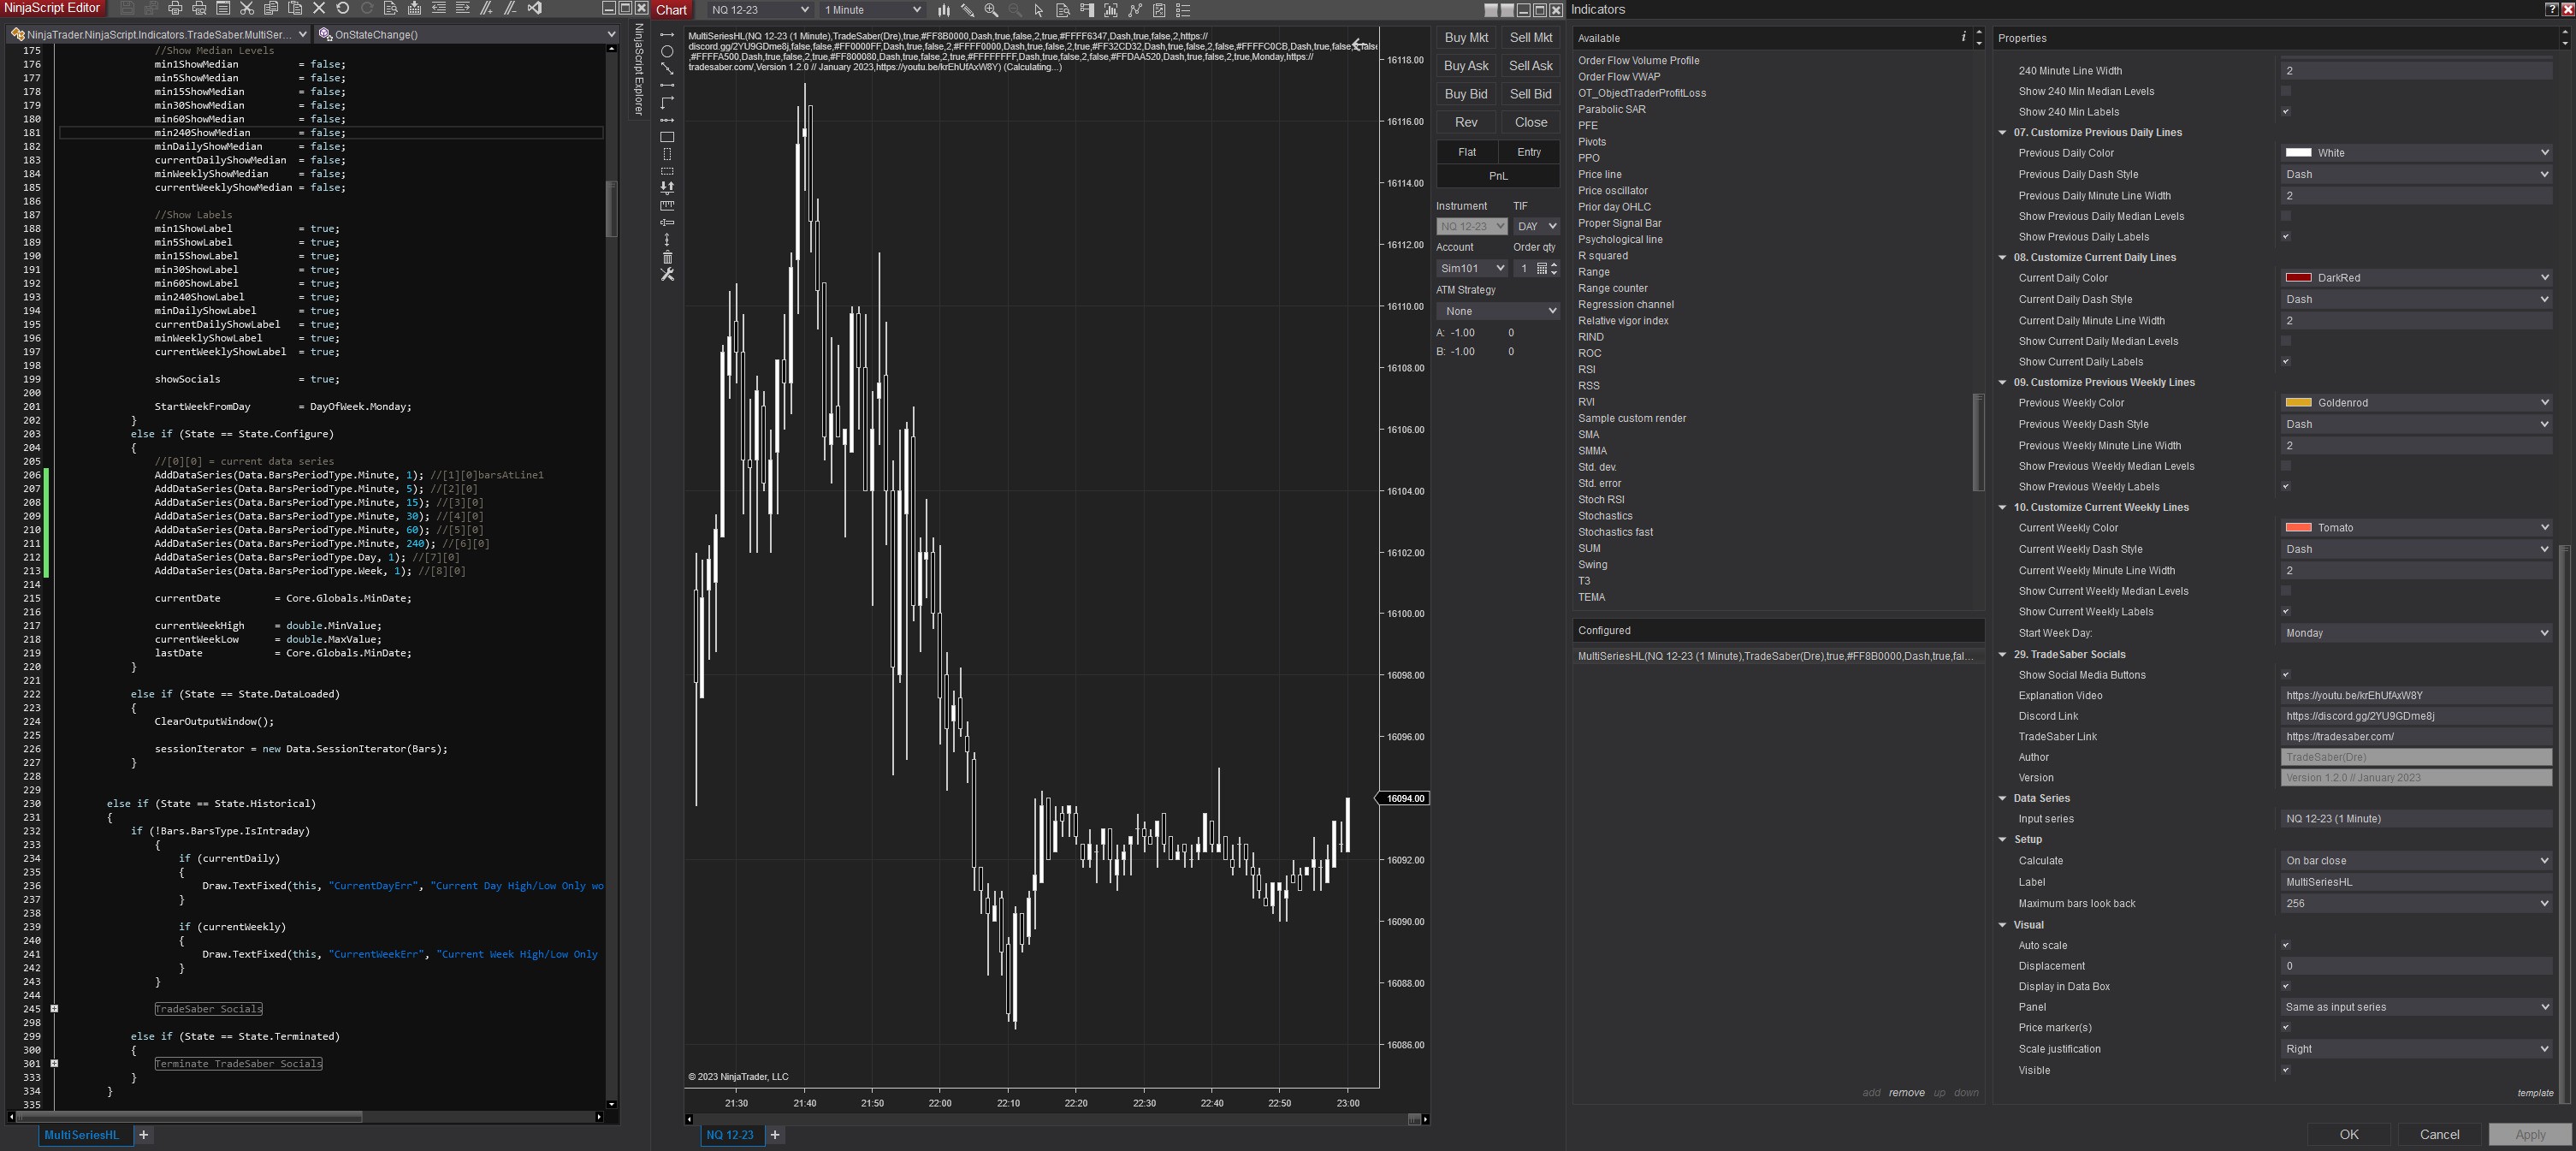Click the chart zoom in magnifier icon

[x=991, y=10]
